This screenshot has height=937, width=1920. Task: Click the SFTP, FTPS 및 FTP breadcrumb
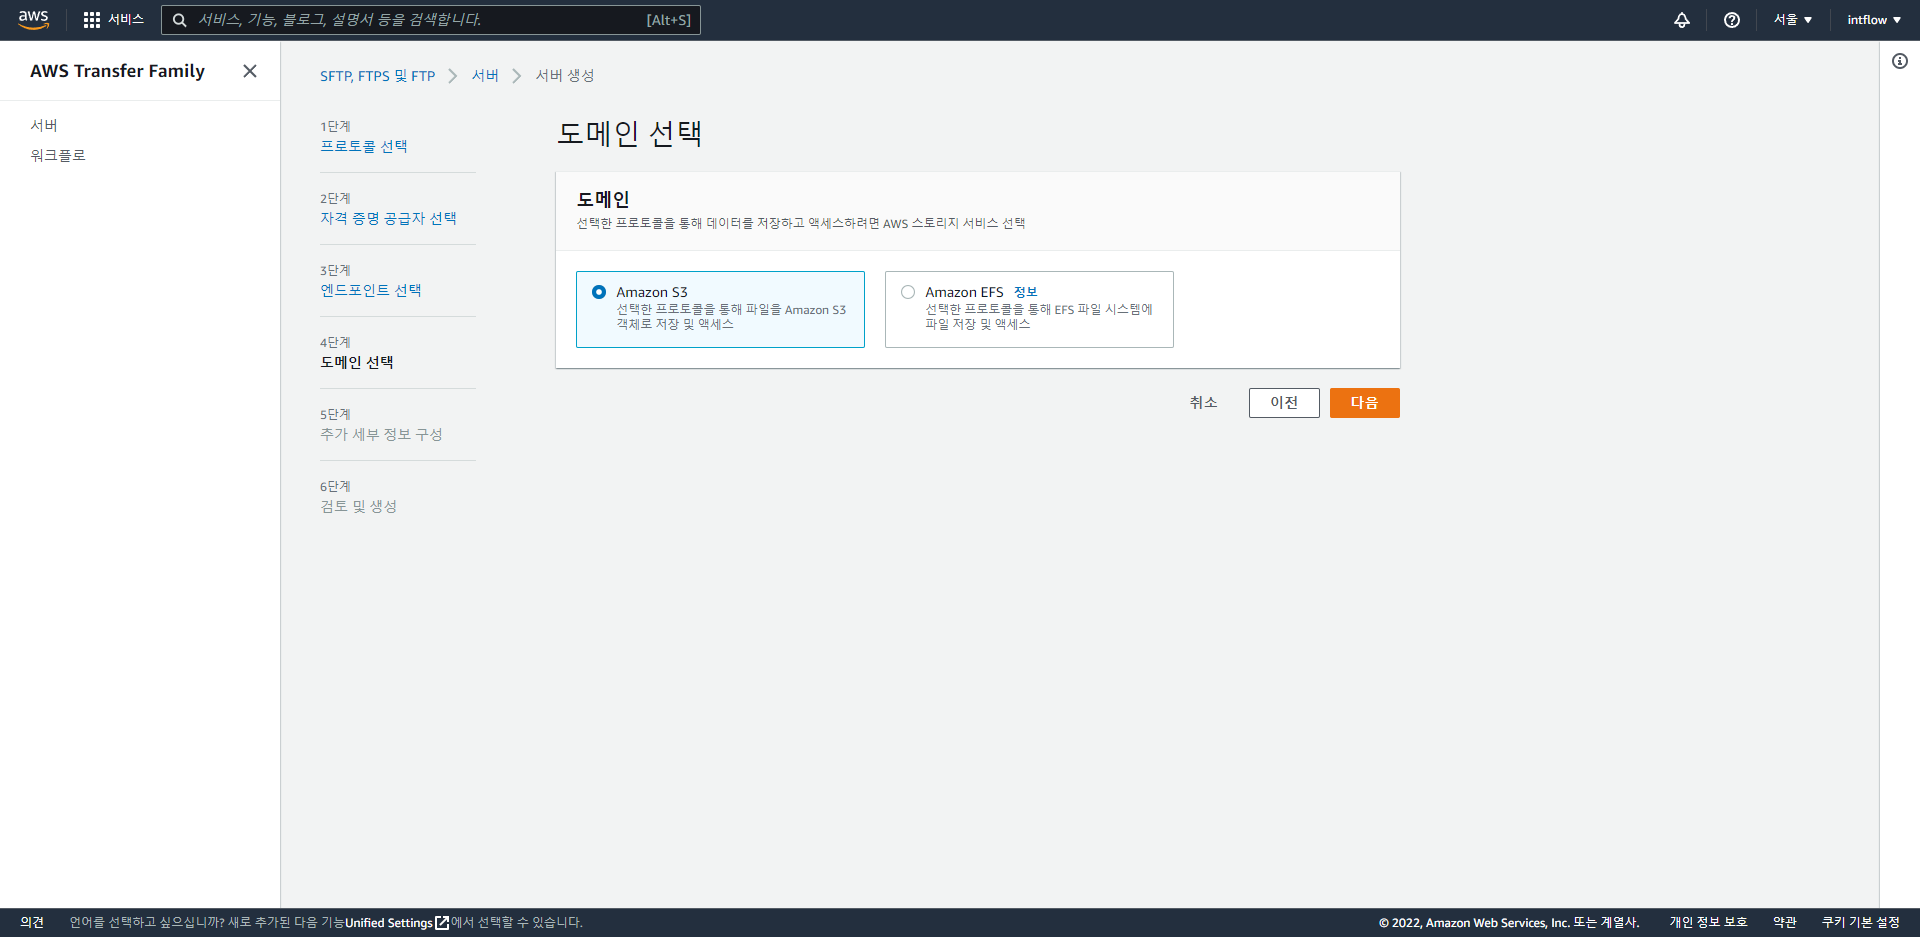pyautogui.click(x=378, y=76)
